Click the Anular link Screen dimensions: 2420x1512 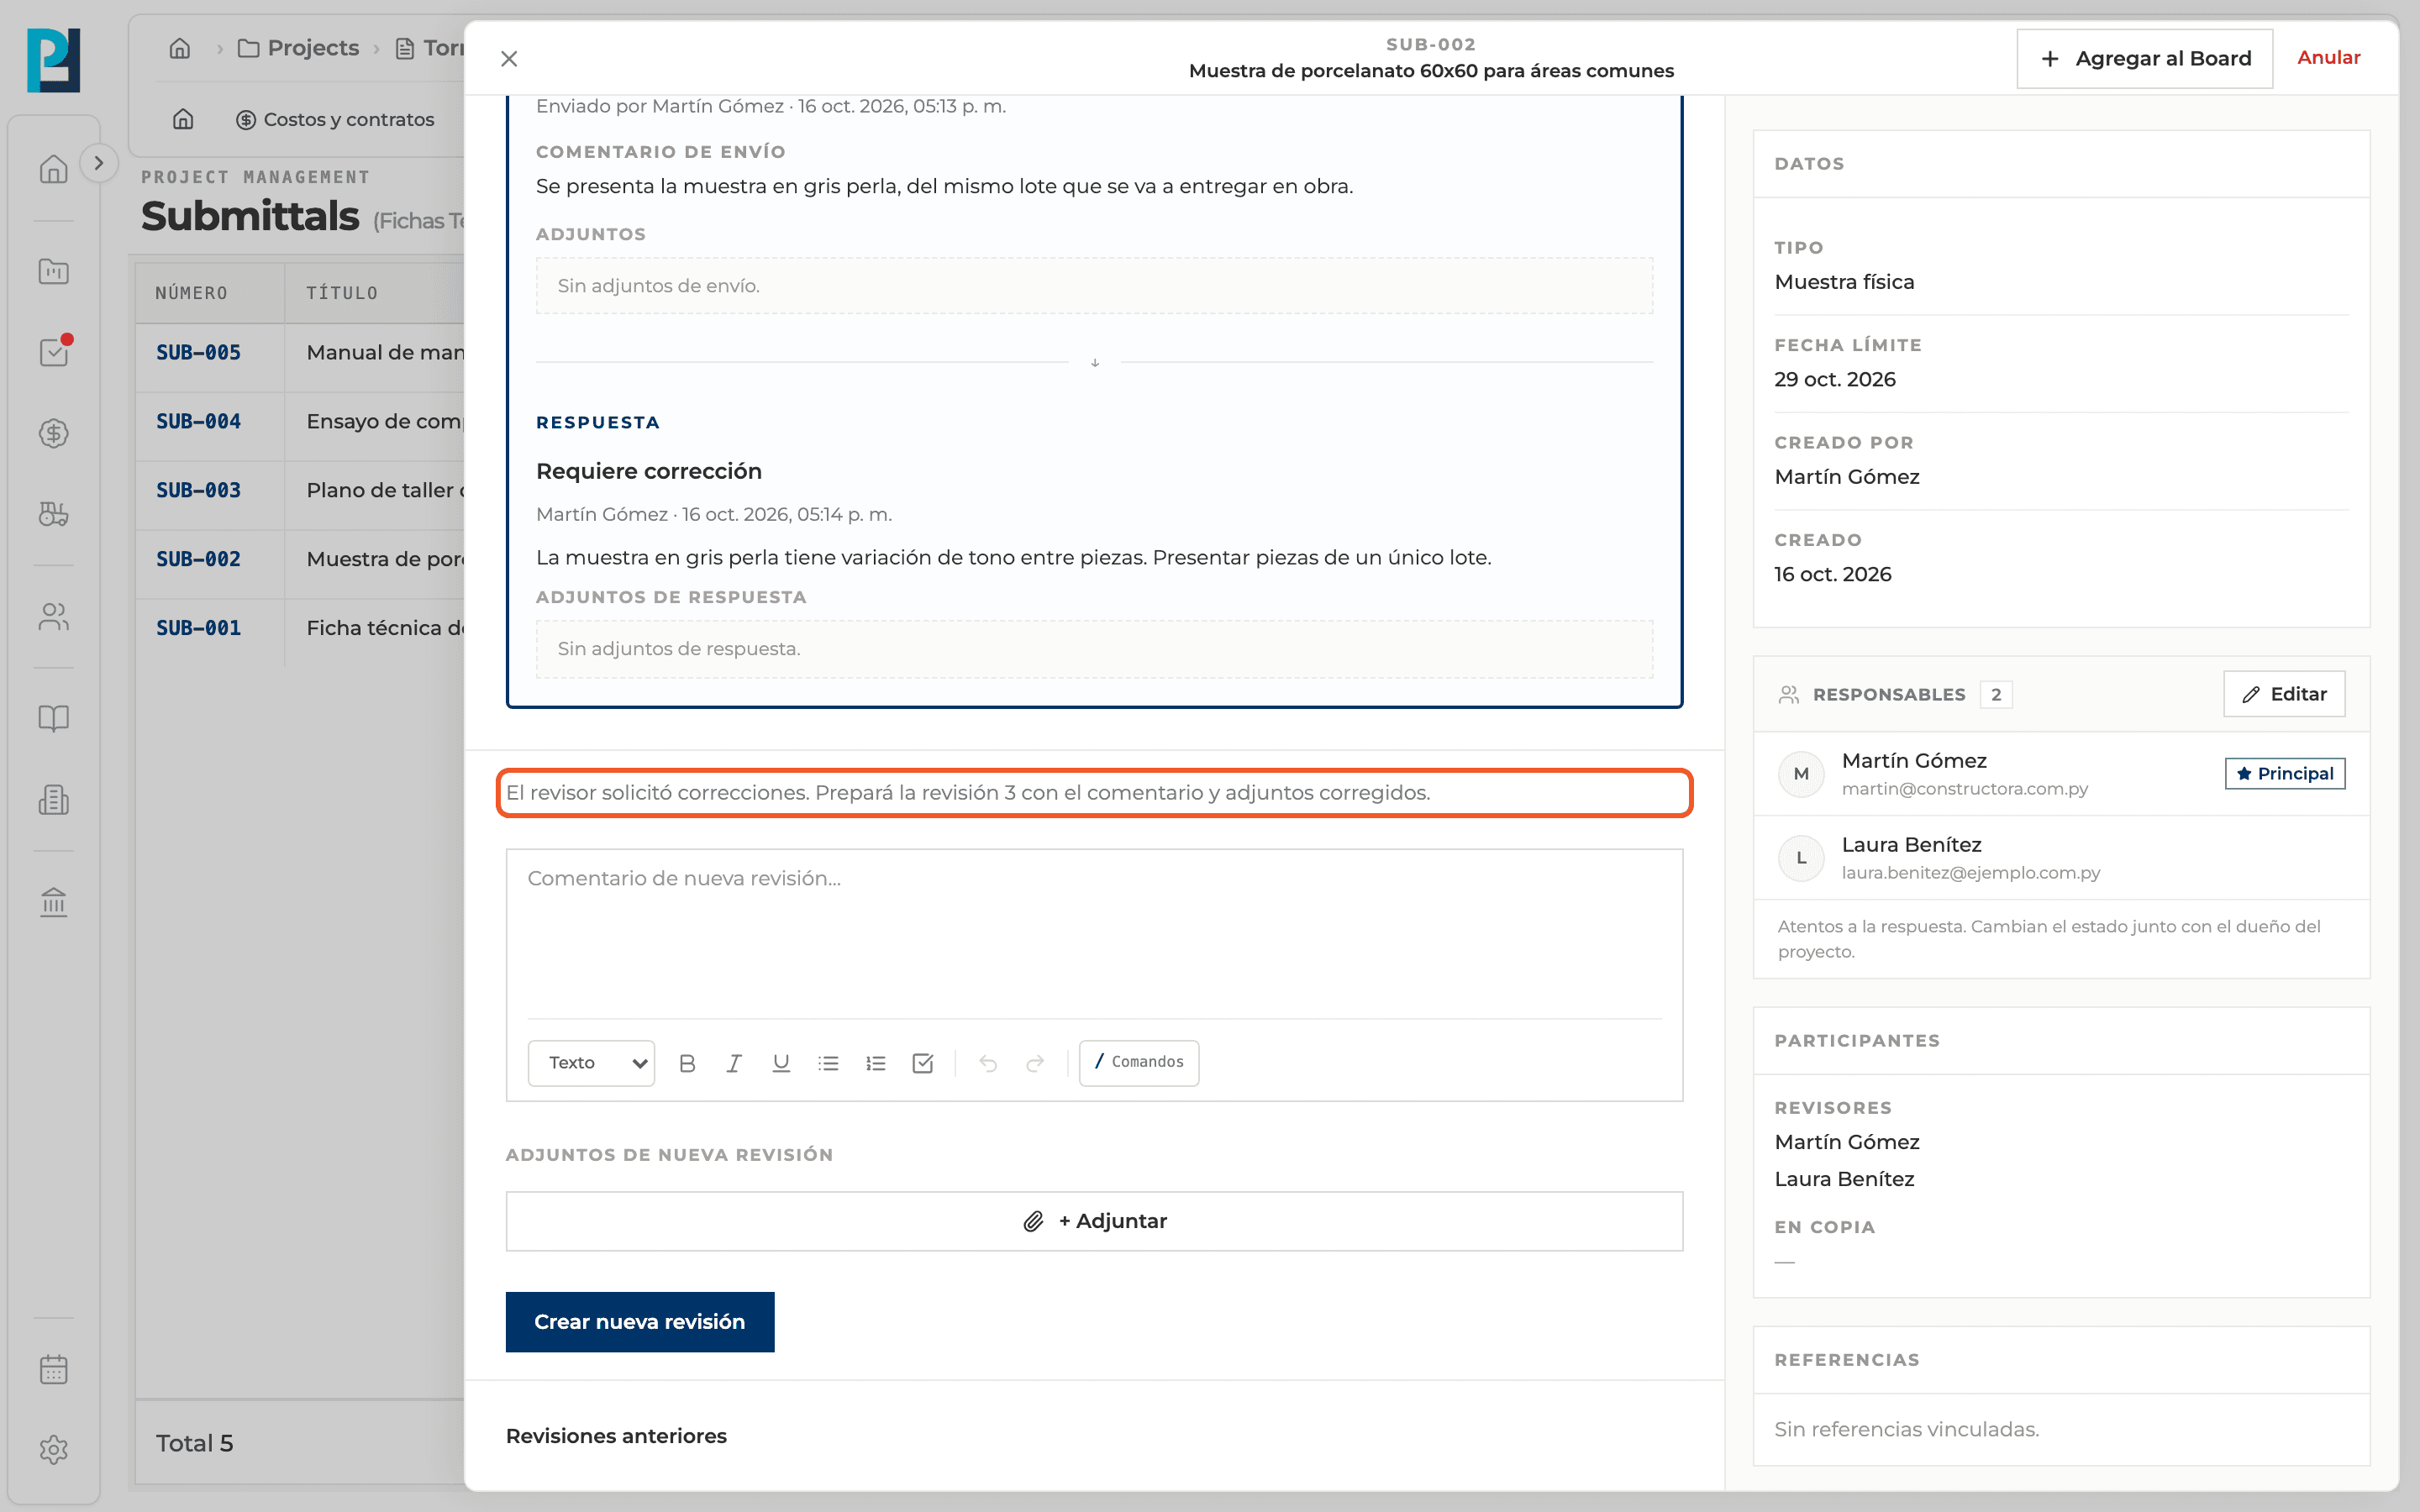coord(2328,57)
